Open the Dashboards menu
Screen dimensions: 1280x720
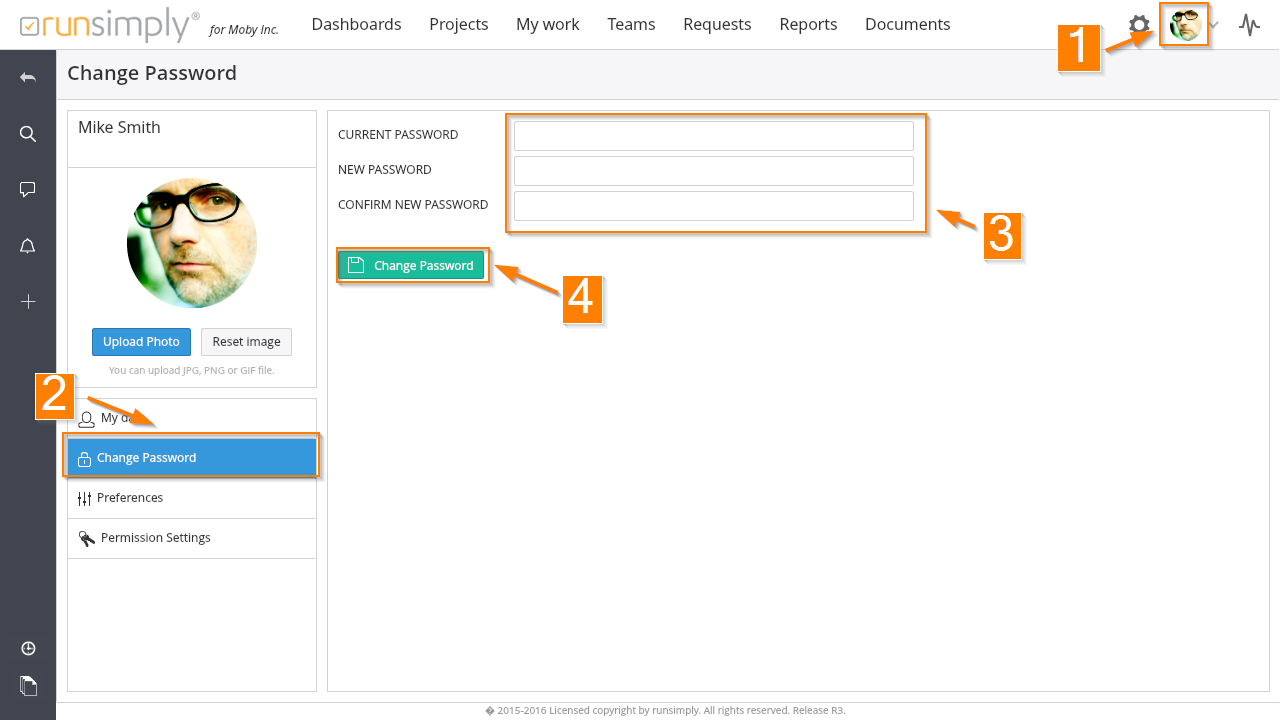click(x=356, y=24)
